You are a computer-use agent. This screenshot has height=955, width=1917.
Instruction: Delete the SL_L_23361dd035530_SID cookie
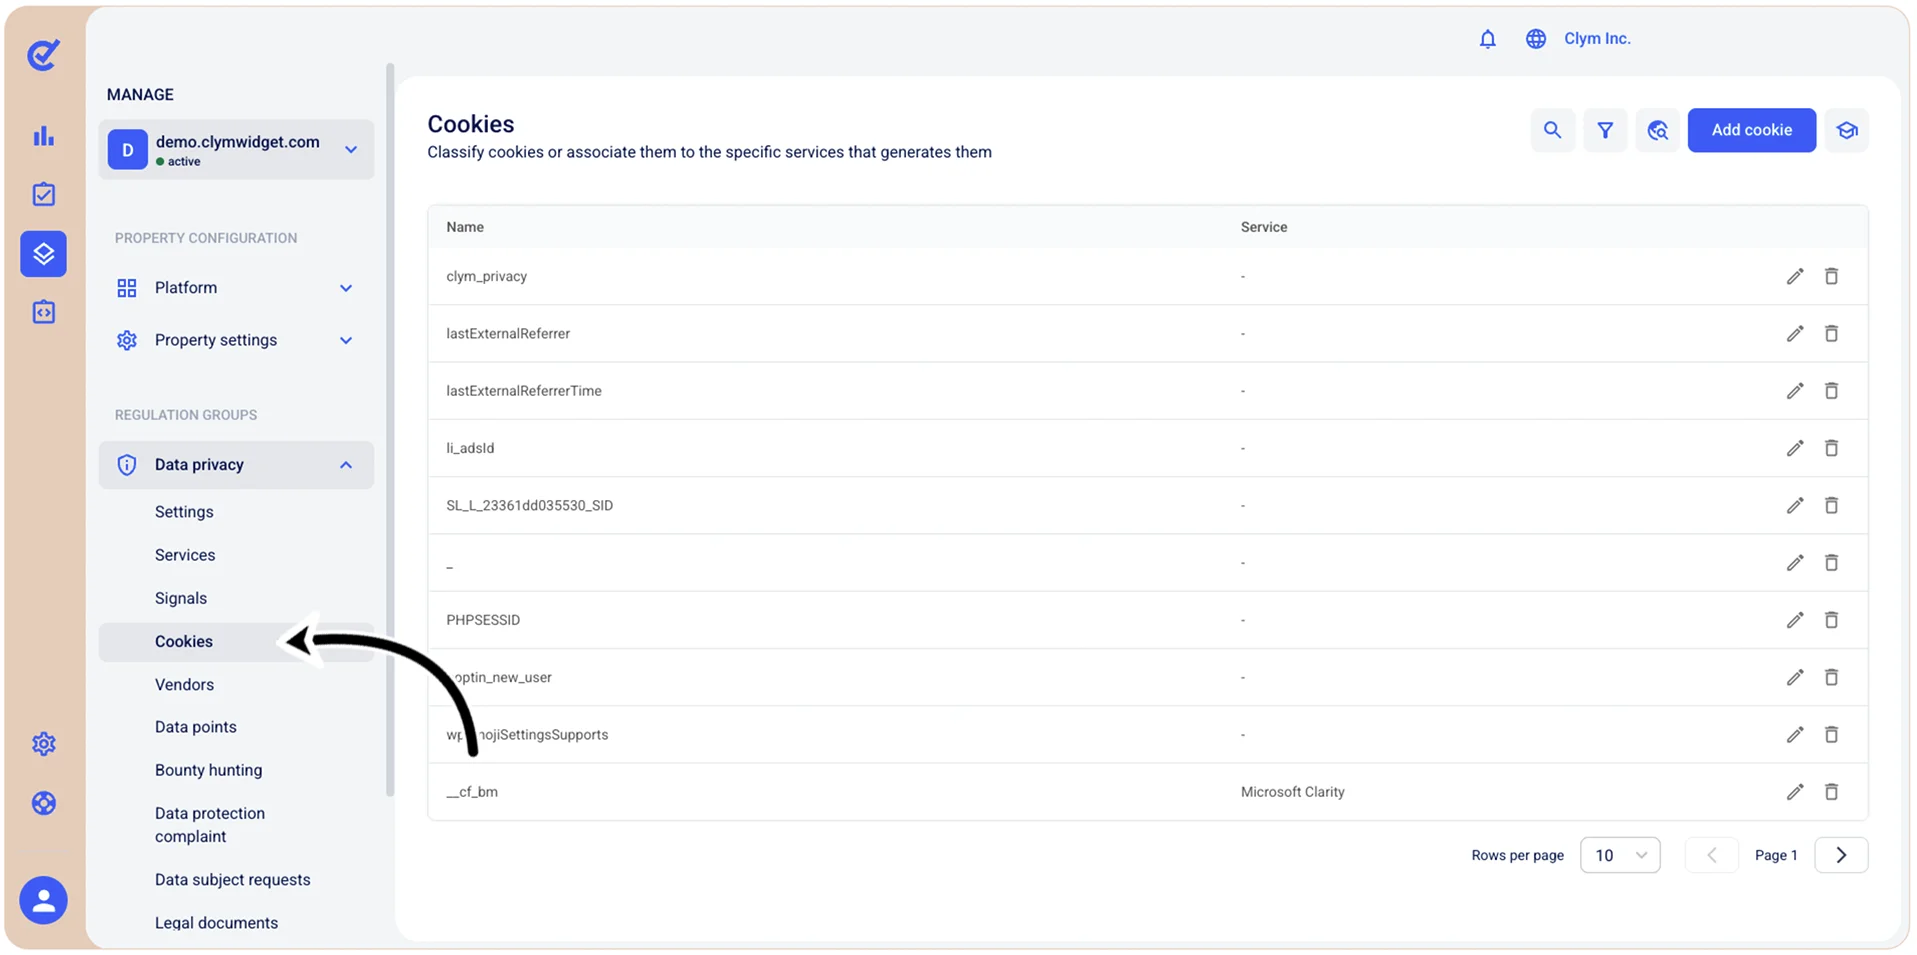tap(1831, 505)
